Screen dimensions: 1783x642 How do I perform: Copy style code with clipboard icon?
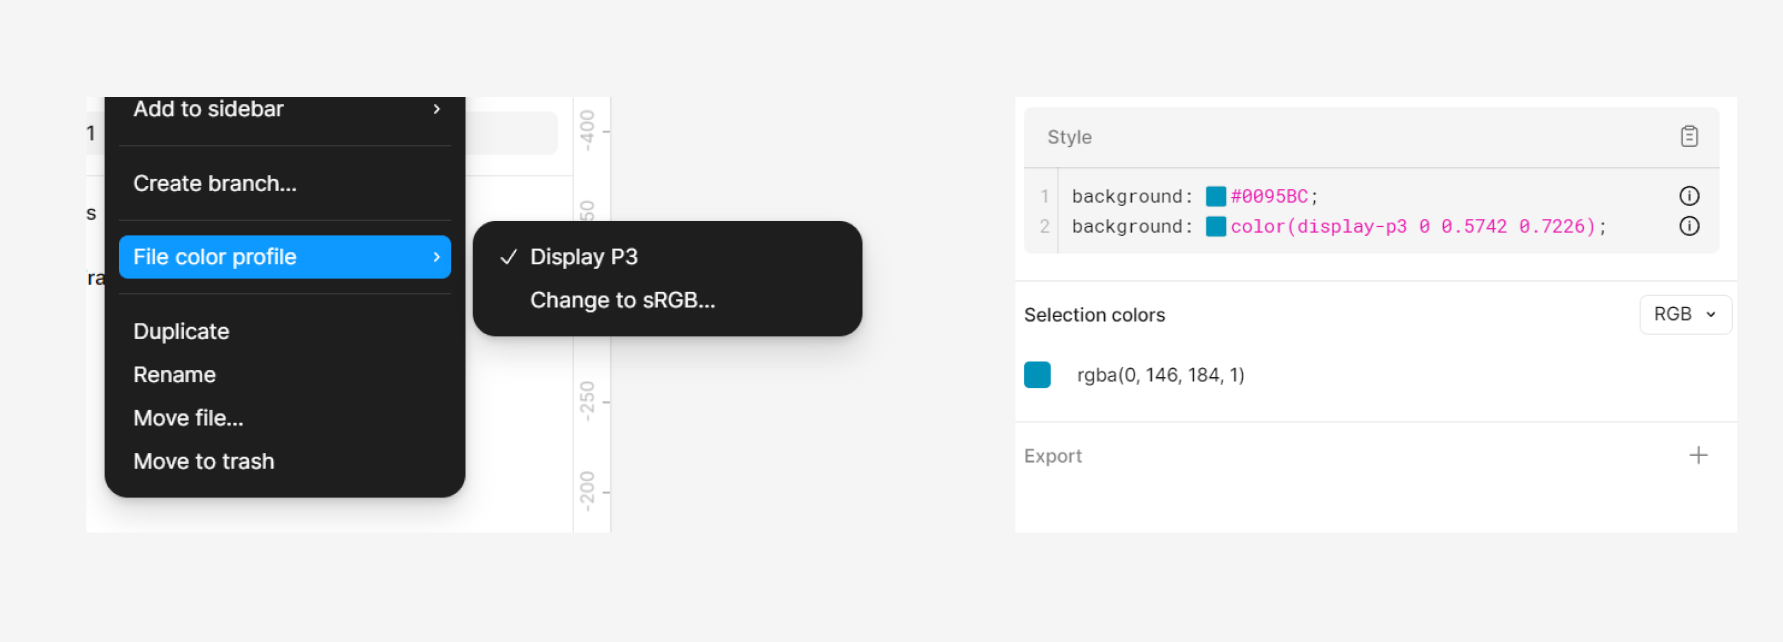click(x=1689, y=136)
